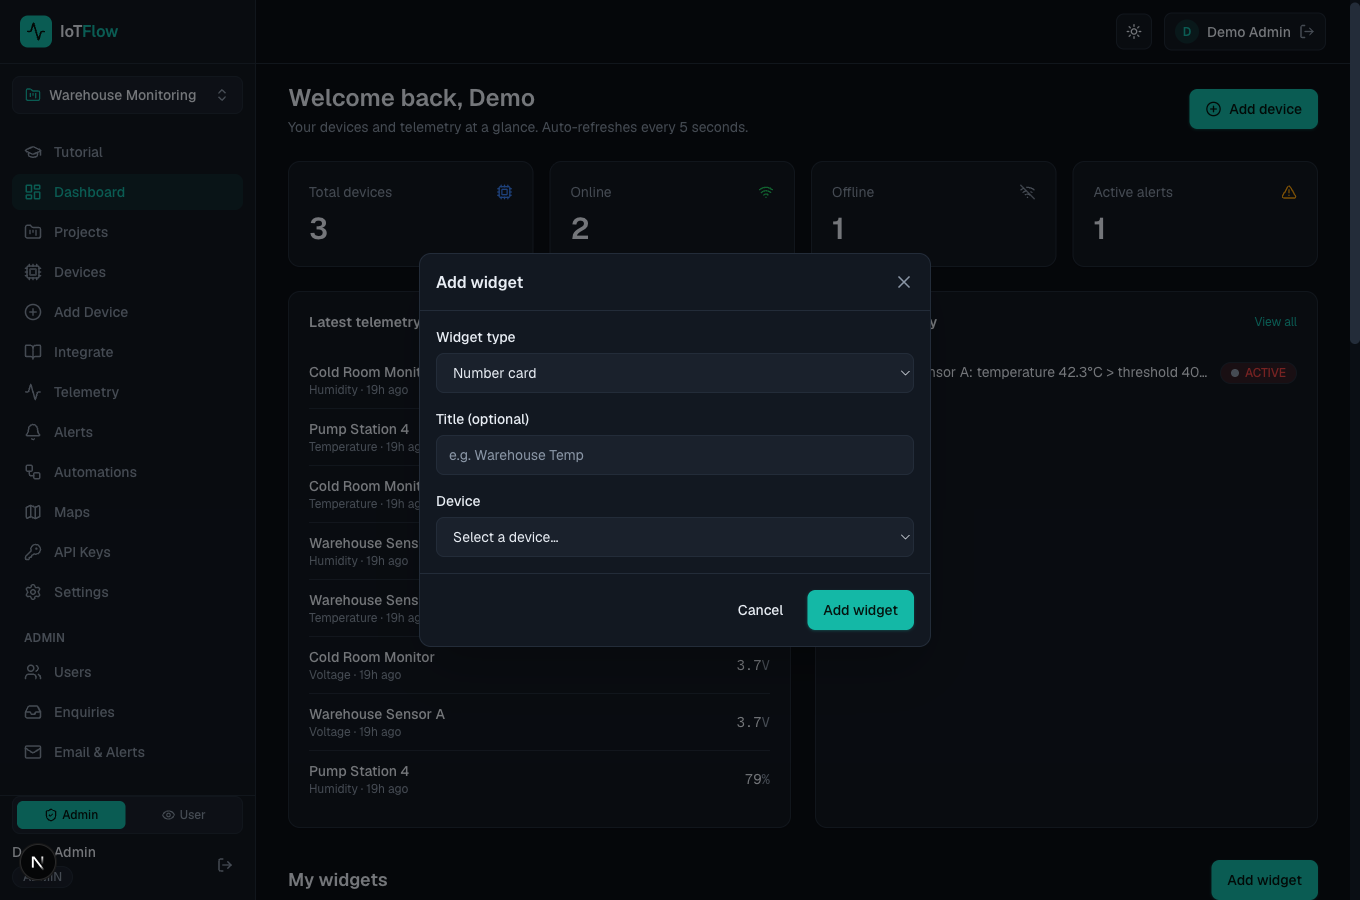
Task: Switch to User view mode
Action: (183, 815)
